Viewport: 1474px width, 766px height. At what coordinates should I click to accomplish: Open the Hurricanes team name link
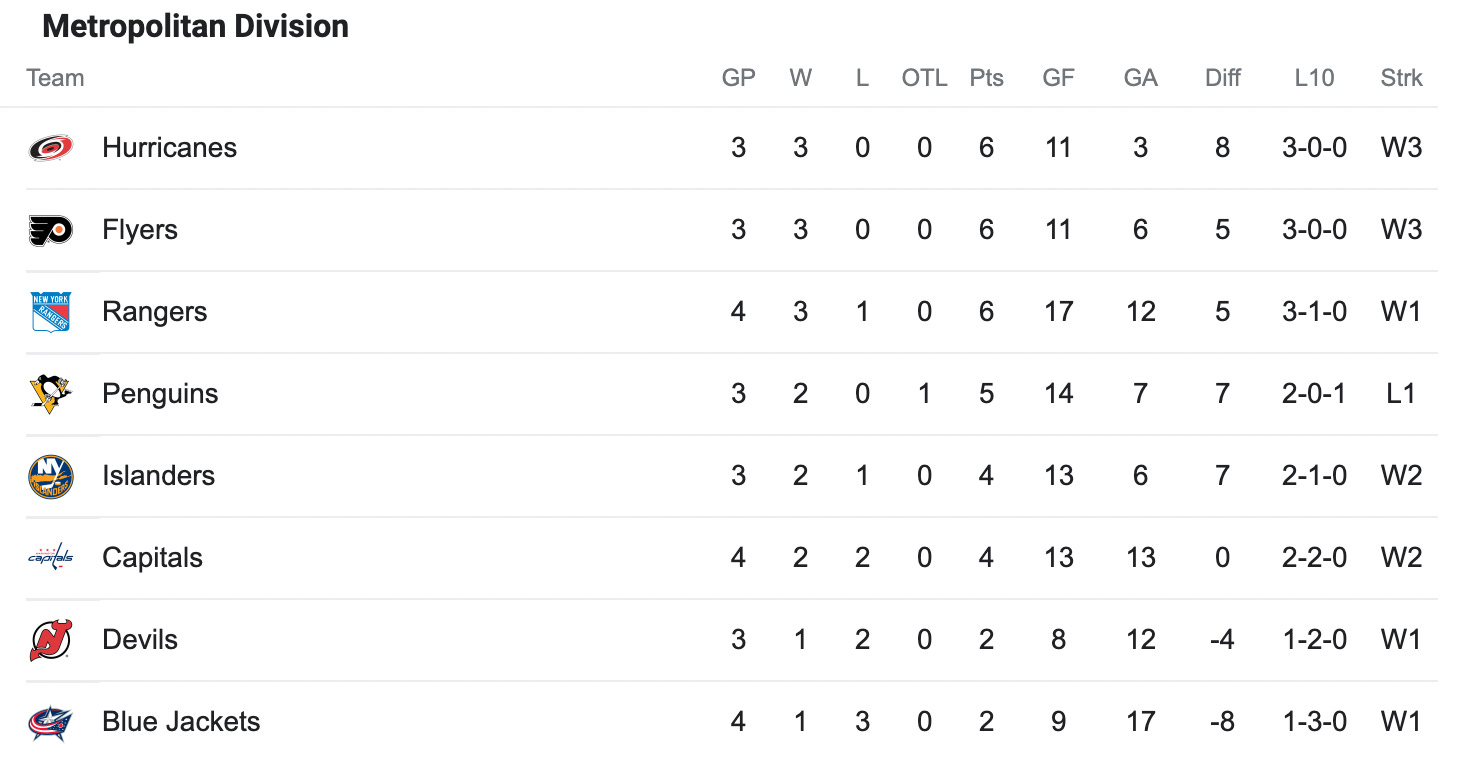click(169, 148)
